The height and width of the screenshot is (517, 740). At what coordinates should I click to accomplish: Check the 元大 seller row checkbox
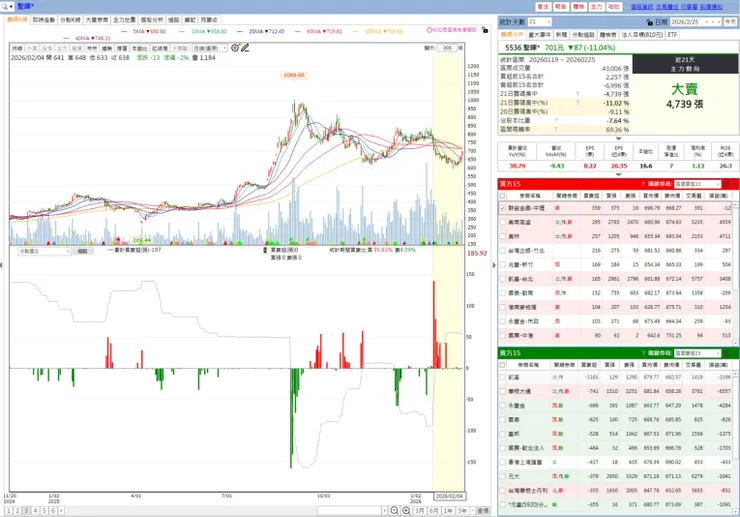coord(503,476)
